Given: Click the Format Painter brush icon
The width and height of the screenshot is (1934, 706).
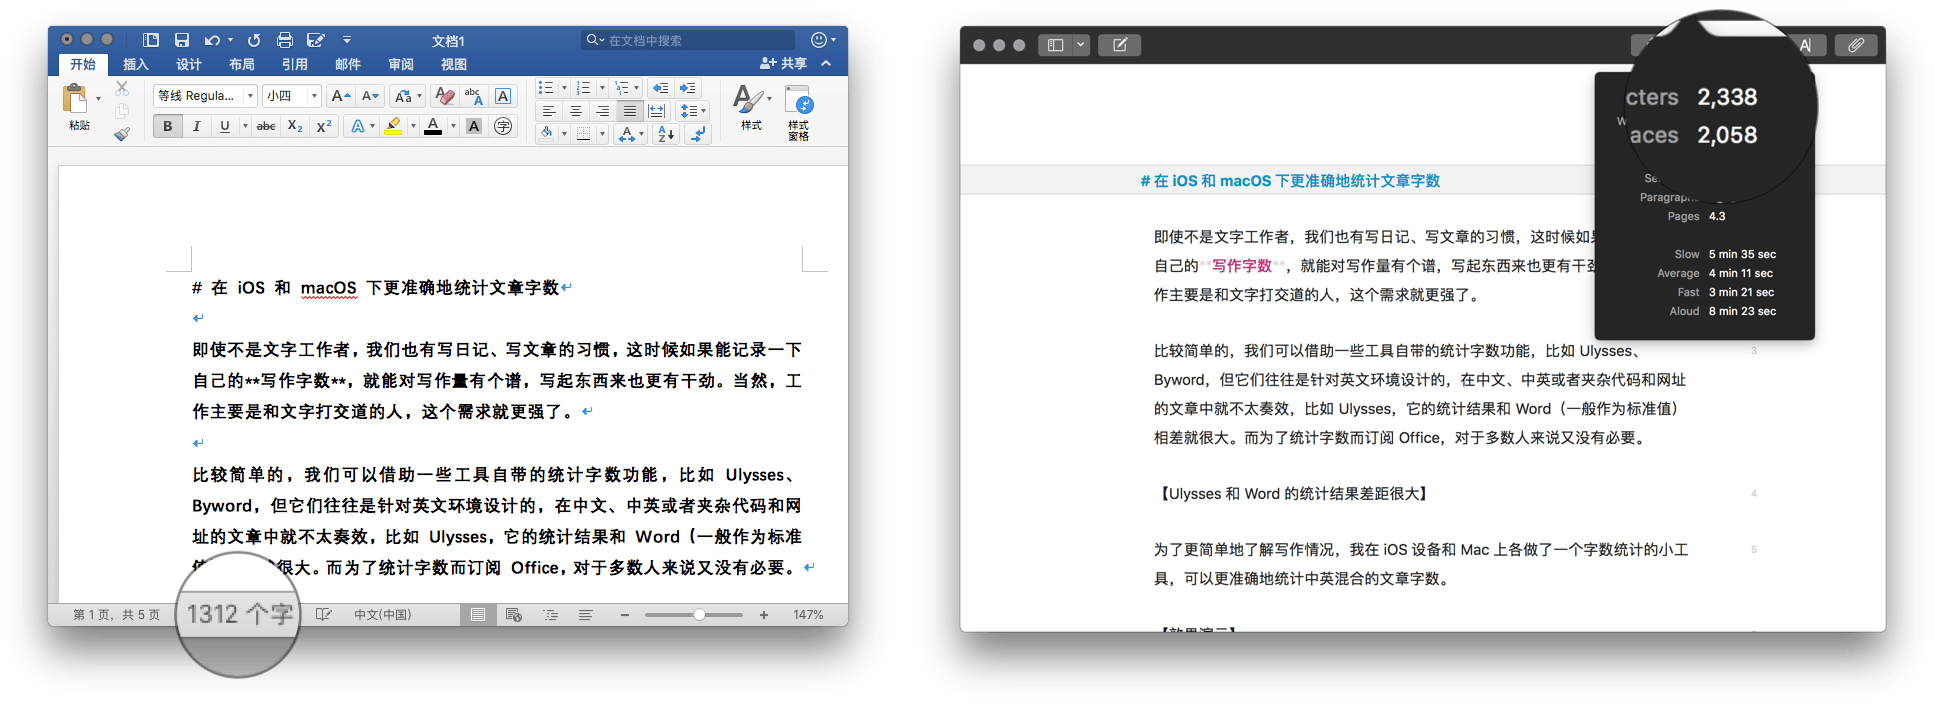Looking at the screenshot, I should coord(122,134).
